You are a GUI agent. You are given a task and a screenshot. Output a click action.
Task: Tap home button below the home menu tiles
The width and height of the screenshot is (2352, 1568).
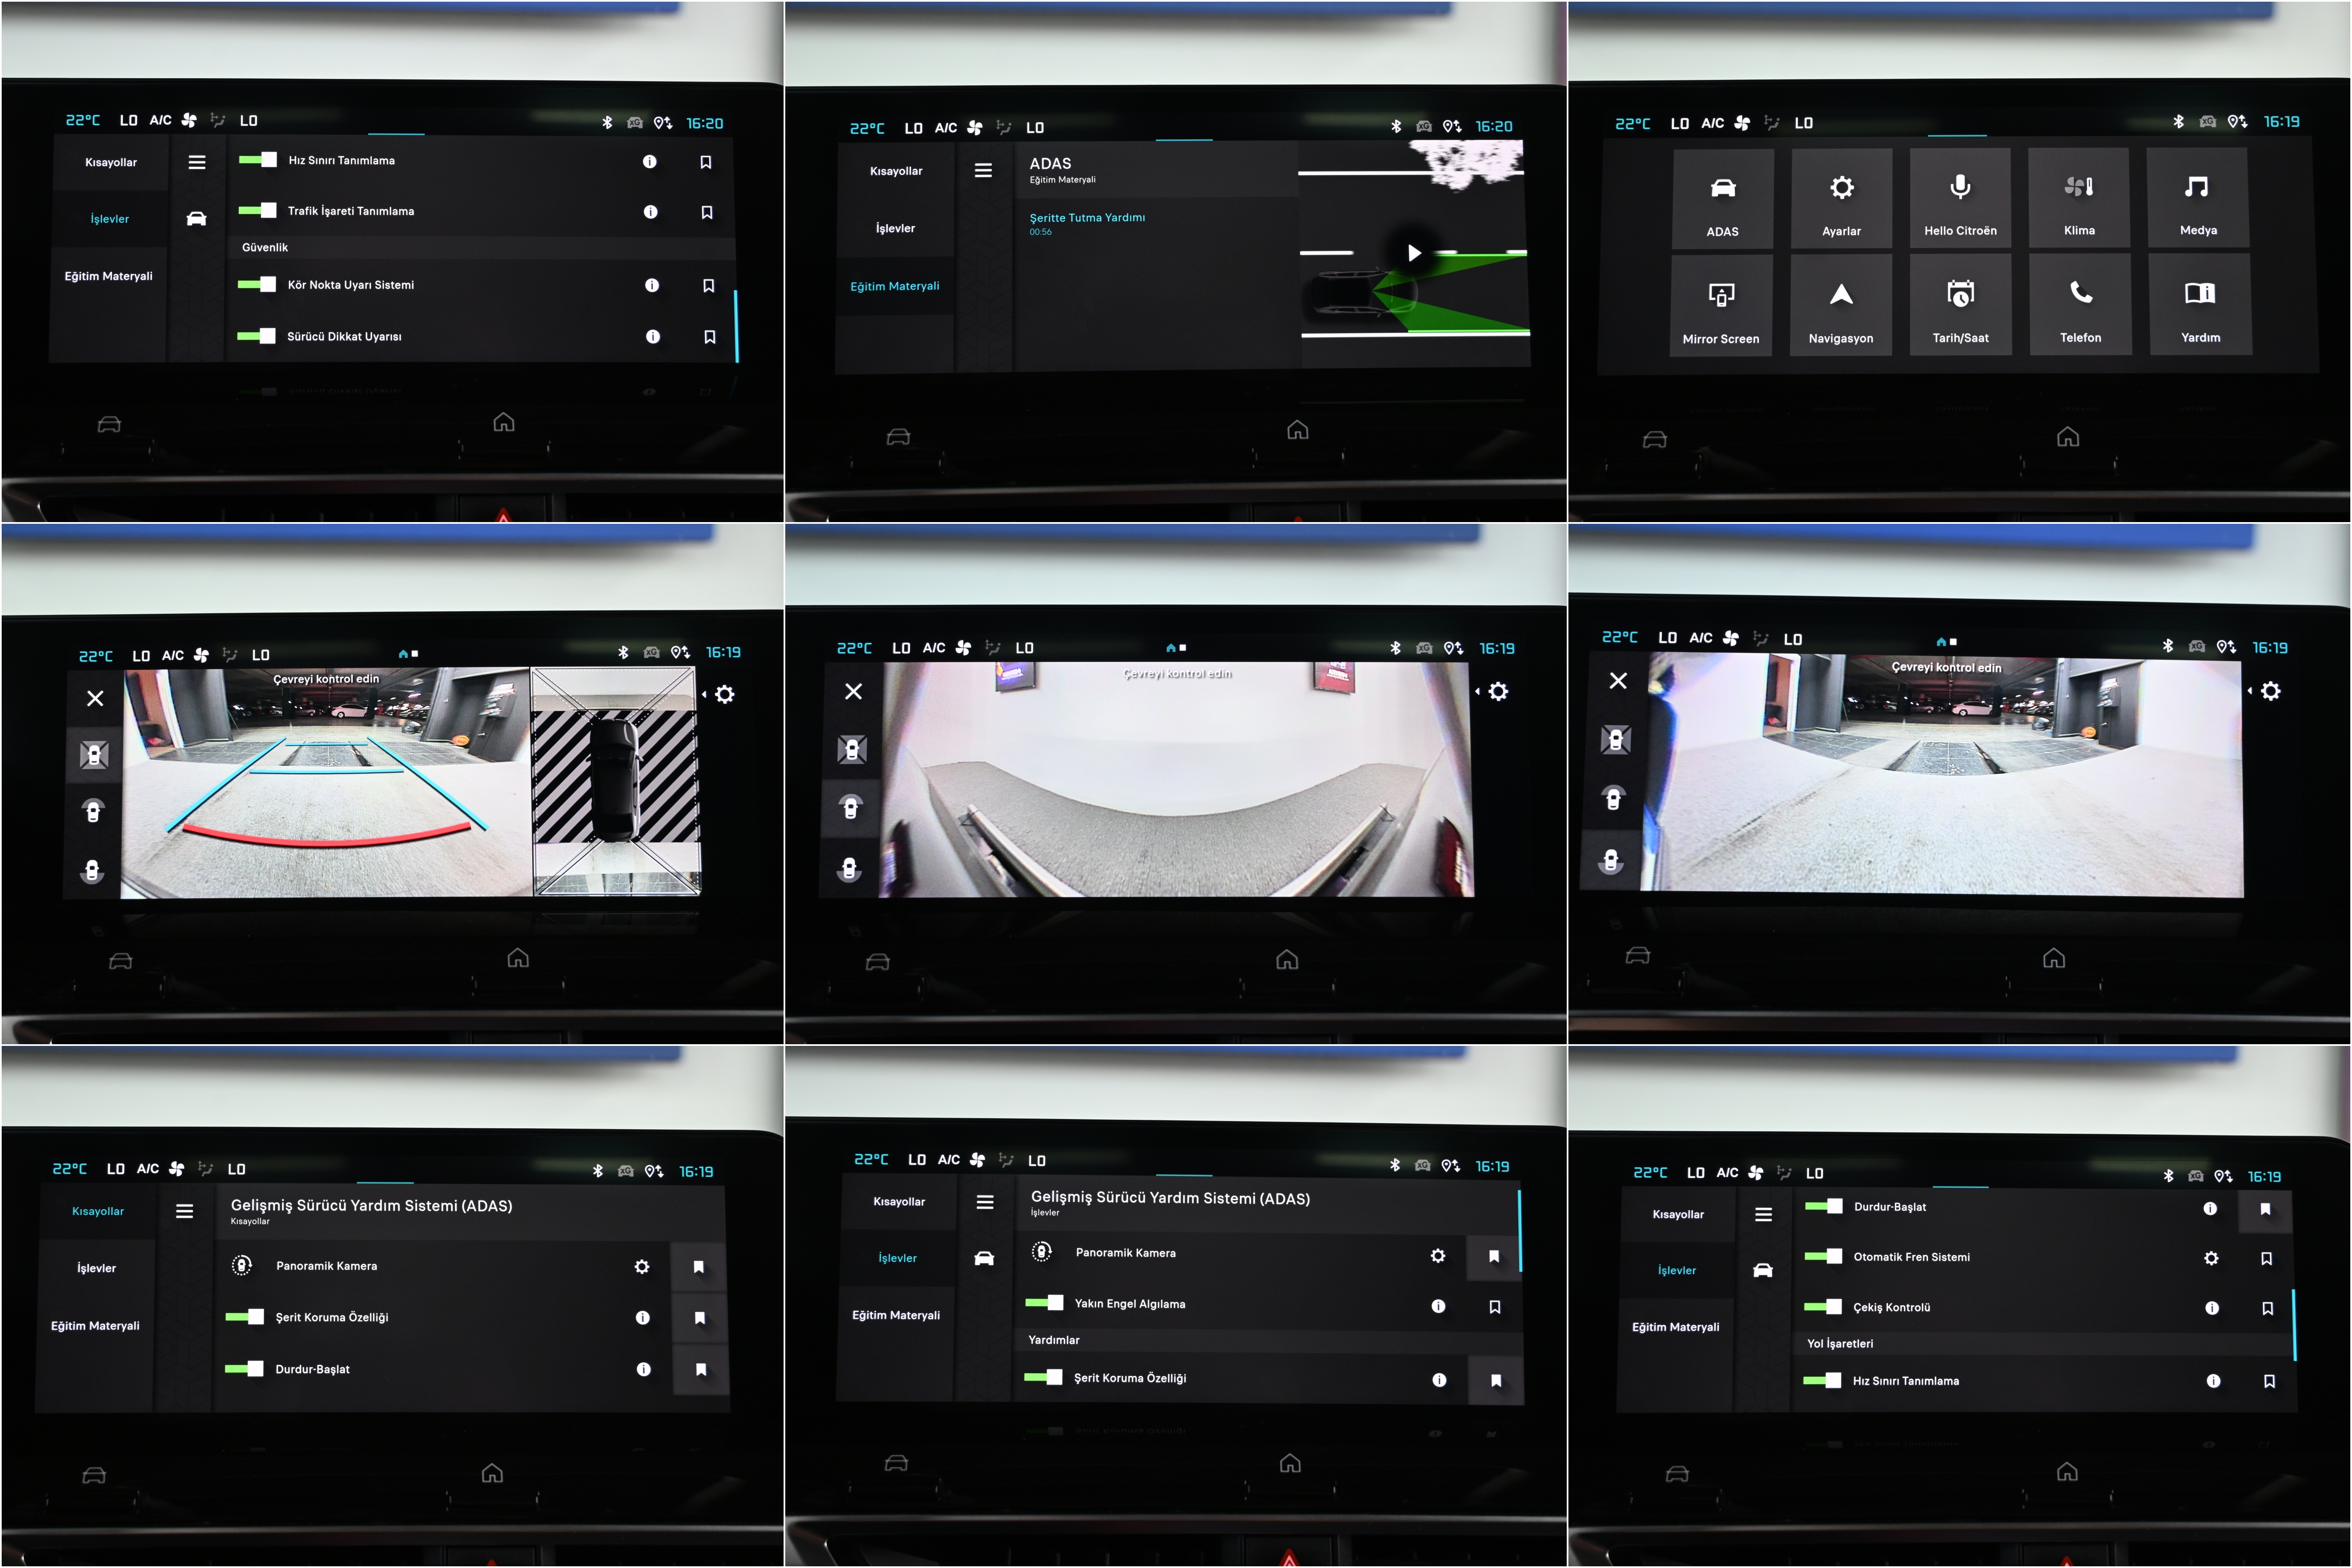pos(2068,437)
